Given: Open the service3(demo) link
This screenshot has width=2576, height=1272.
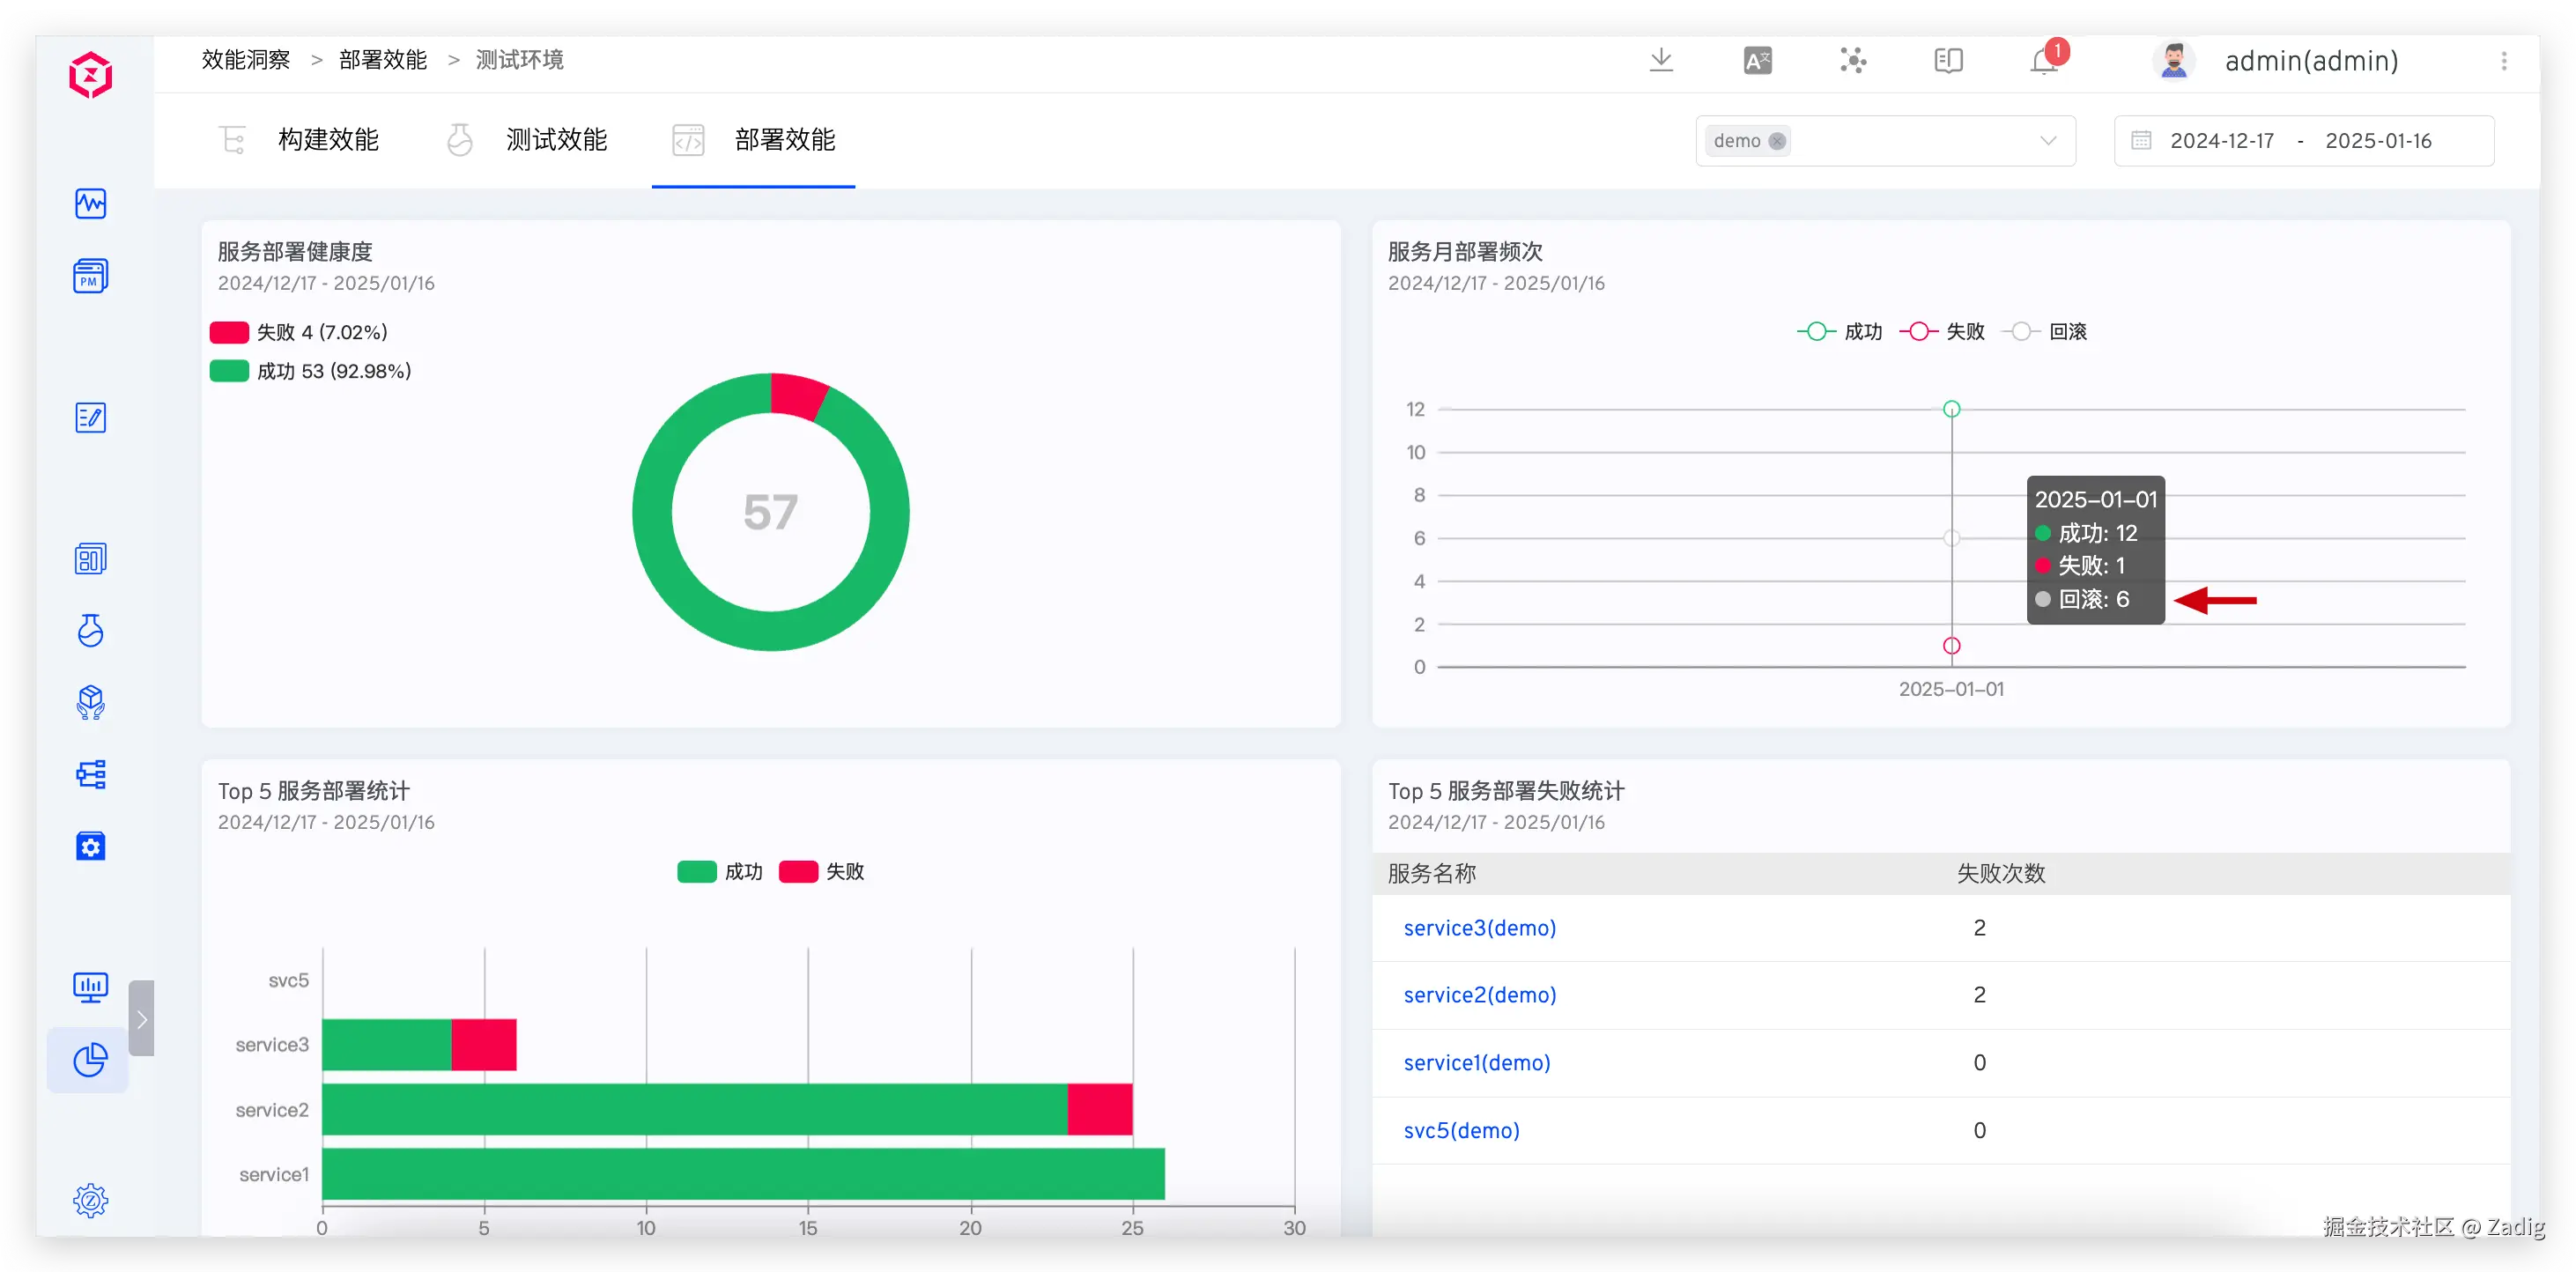Looking at the screenshot, I should pos(1479,928).
